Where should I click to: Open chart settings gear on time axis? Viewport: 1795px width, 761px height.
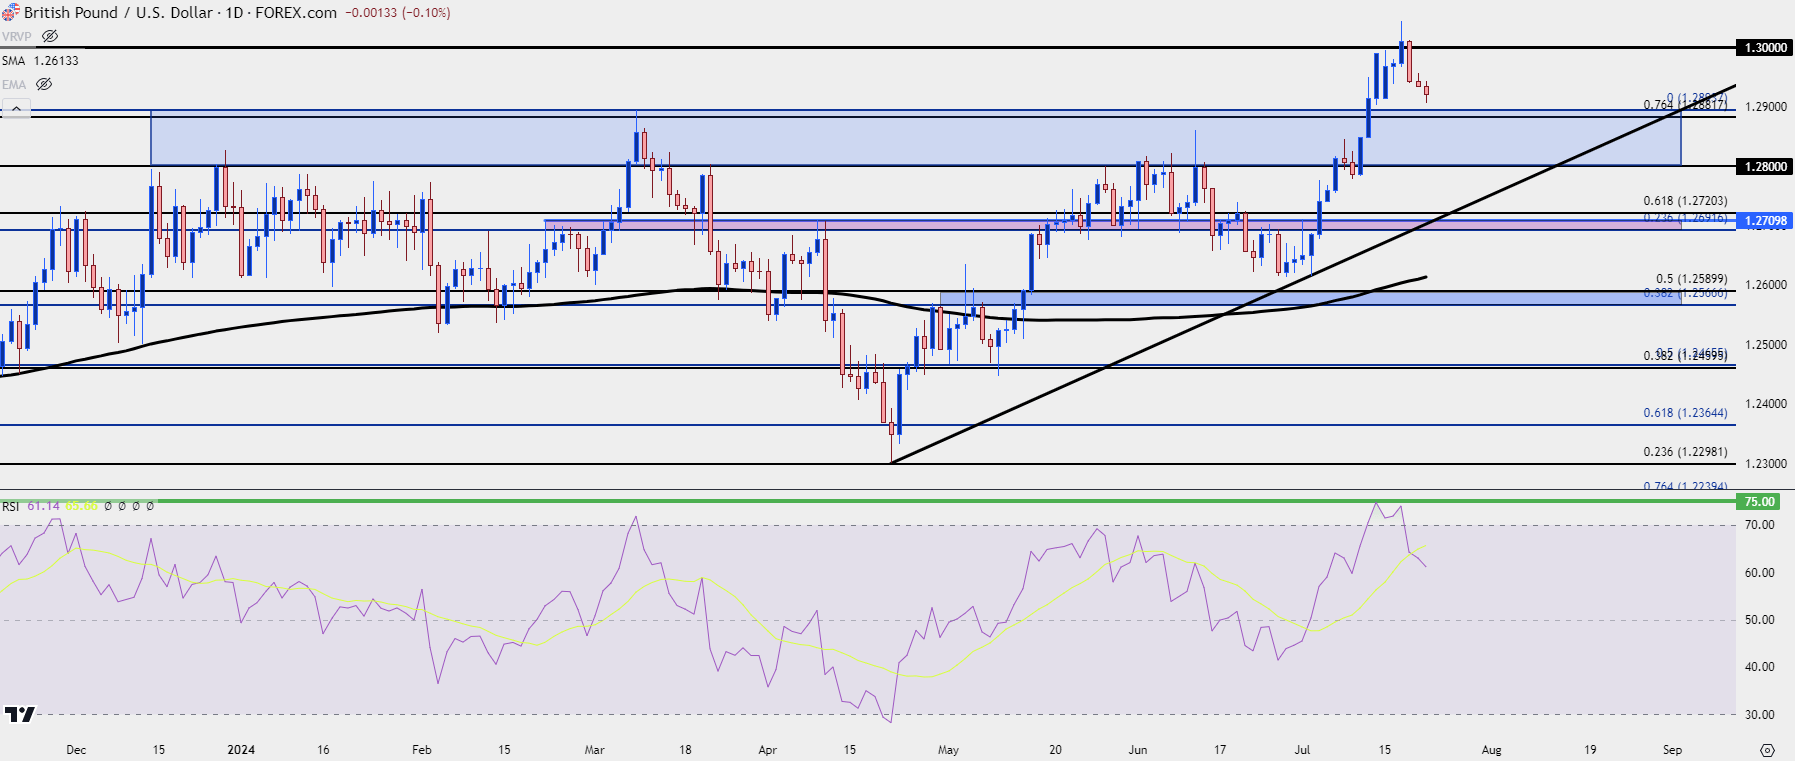coord(1767,750)
